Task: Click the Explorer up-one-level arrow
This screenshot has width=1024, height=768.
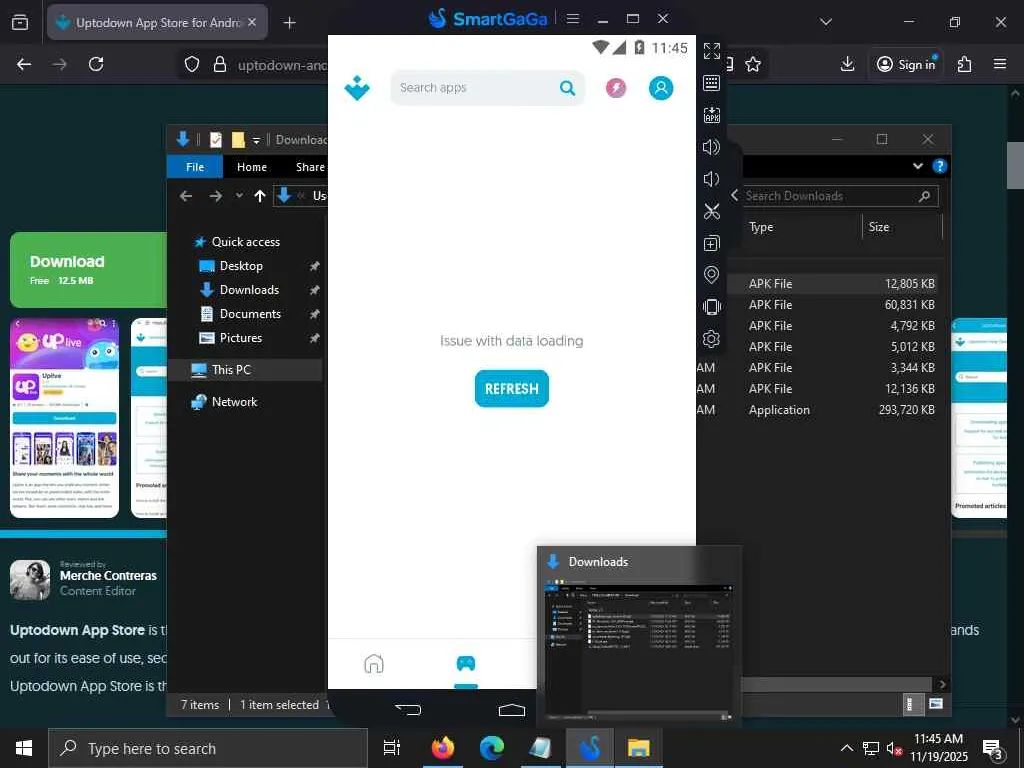Action: (260, 195)
